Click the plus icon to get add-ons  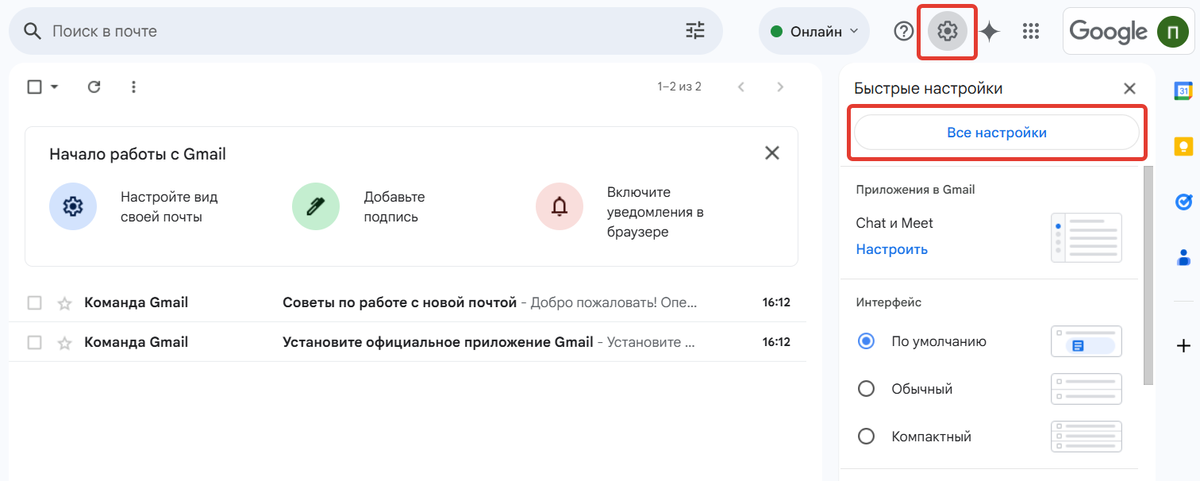point(1183,346)
